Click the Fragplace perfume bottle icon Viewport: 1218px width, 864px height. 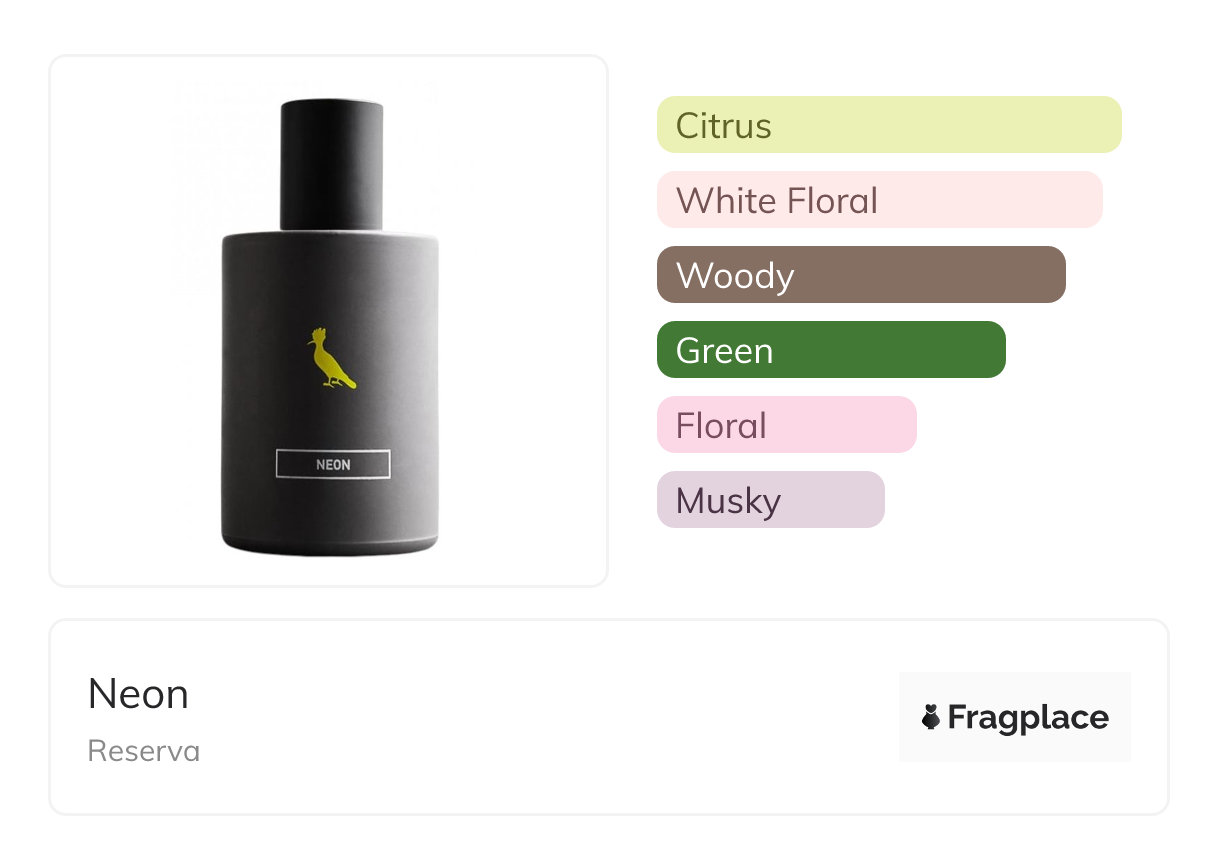point(931,717)
